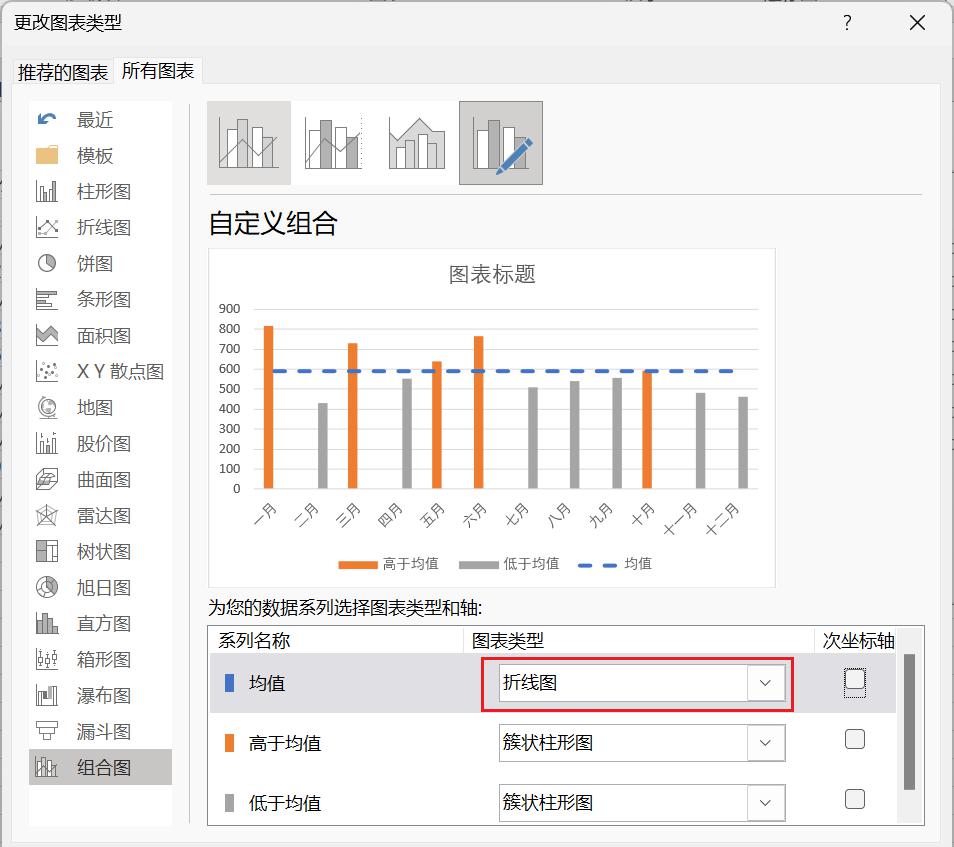Choose the 股价图 stock chart category
Viewport: 954px width, 847px height.
[100, 443]
